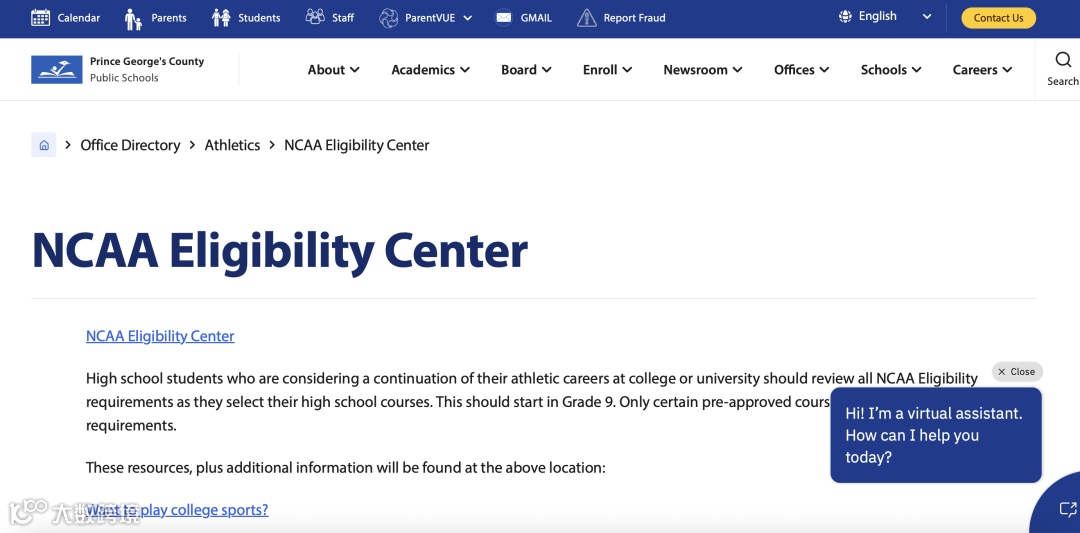
Task: Go to Athletics breadcrumb link
Action: [x=232, y=145]
